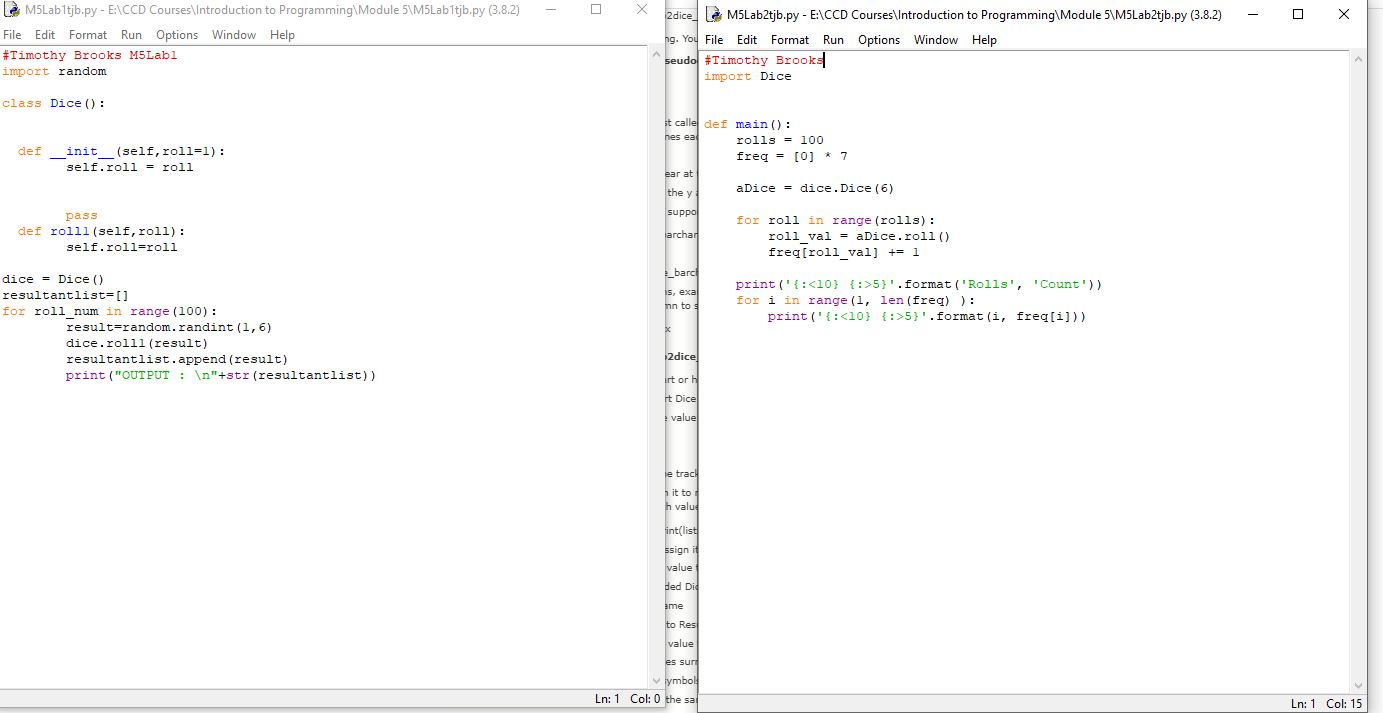This screenshot has width=1383, height=713.
Task: Open Help menu in M5Lab2tjb.py window
Action: (984, 40)
